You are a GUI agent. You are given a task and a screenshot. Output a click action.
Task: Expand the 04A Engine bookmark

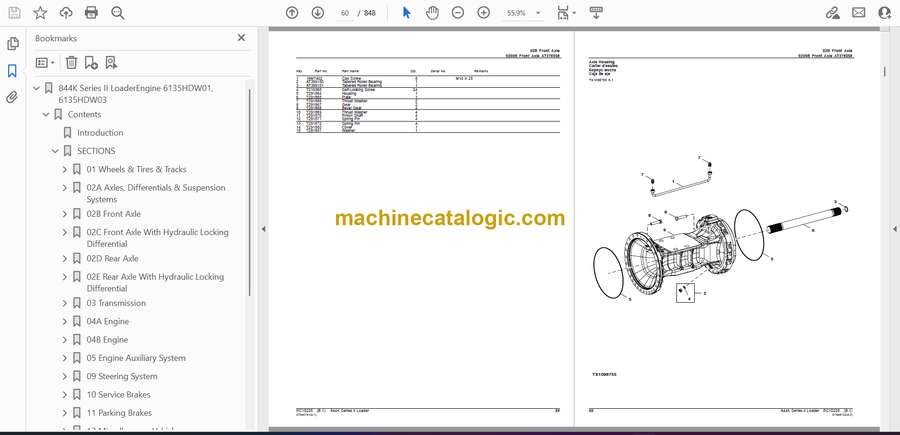64,321
